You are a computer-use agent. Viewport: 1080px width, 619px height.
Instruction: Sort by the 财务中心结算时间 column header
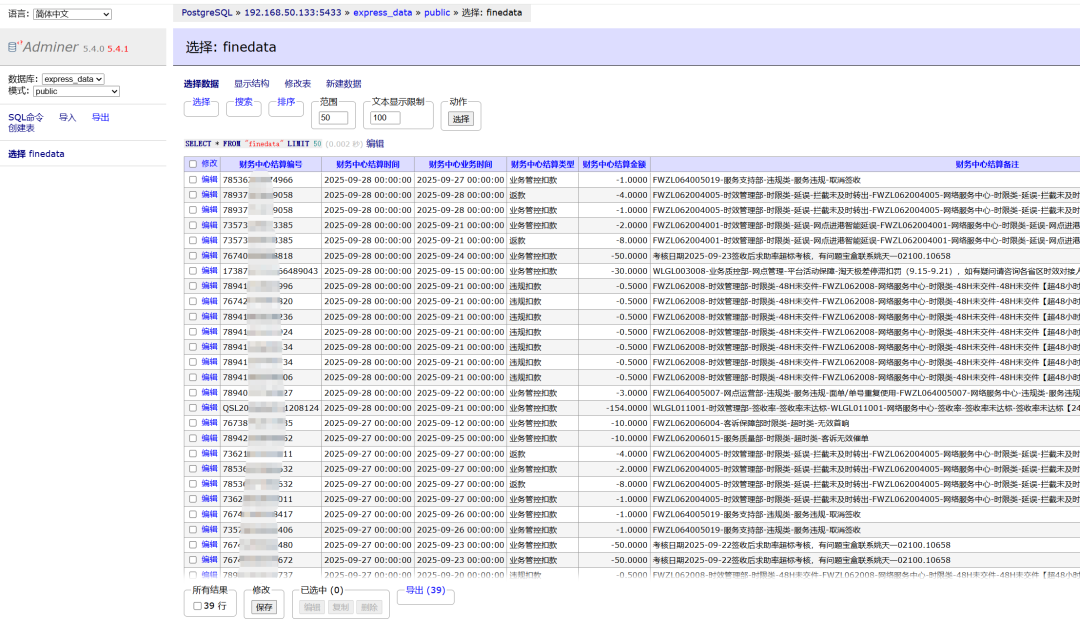368,165
